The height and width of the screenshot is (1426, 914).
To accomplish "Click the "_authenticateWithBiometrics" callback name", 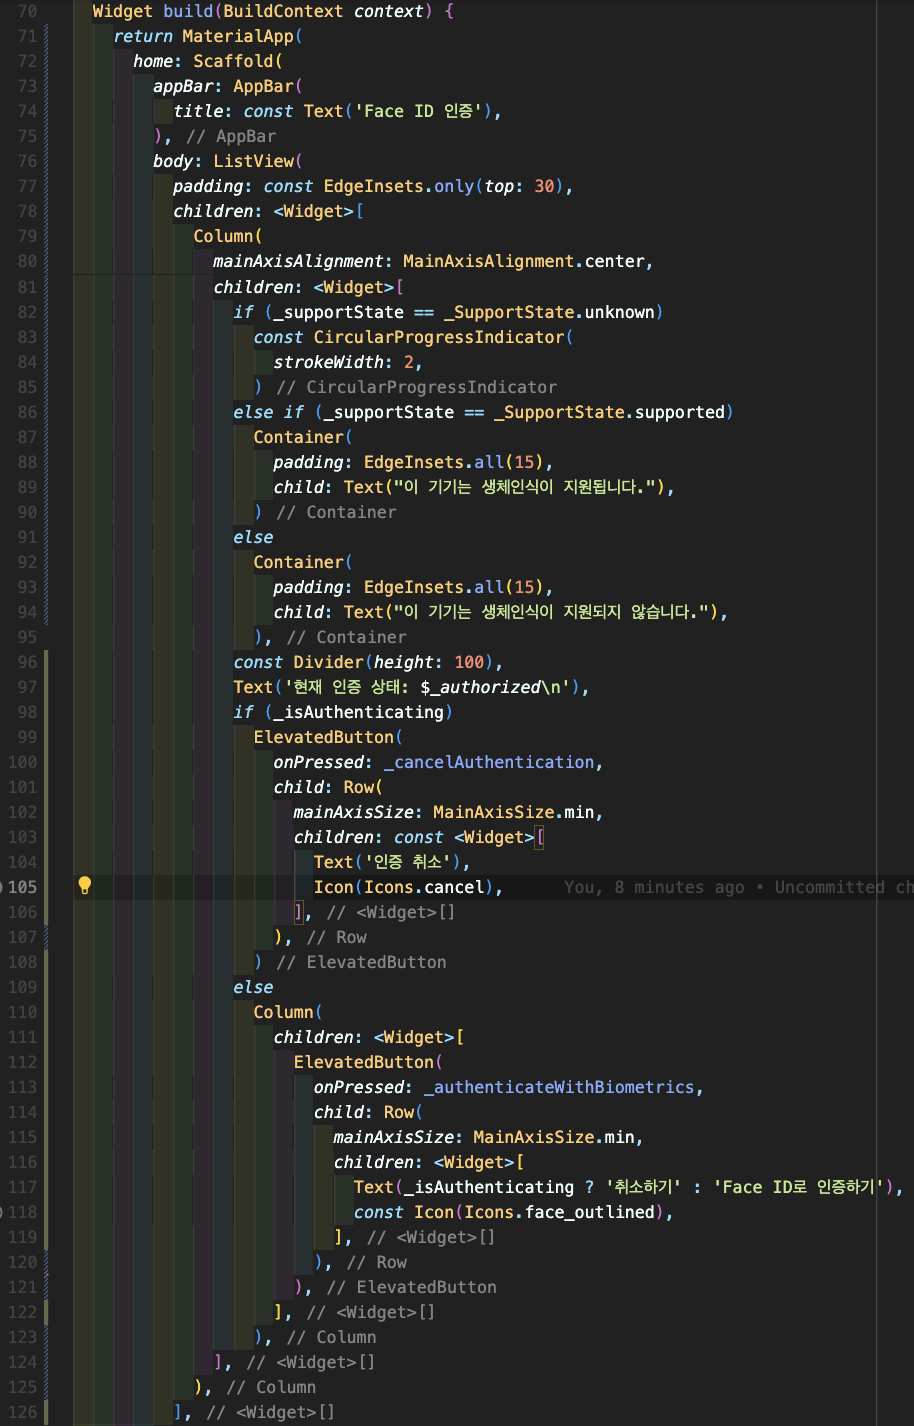I will tap(559, 1087).
